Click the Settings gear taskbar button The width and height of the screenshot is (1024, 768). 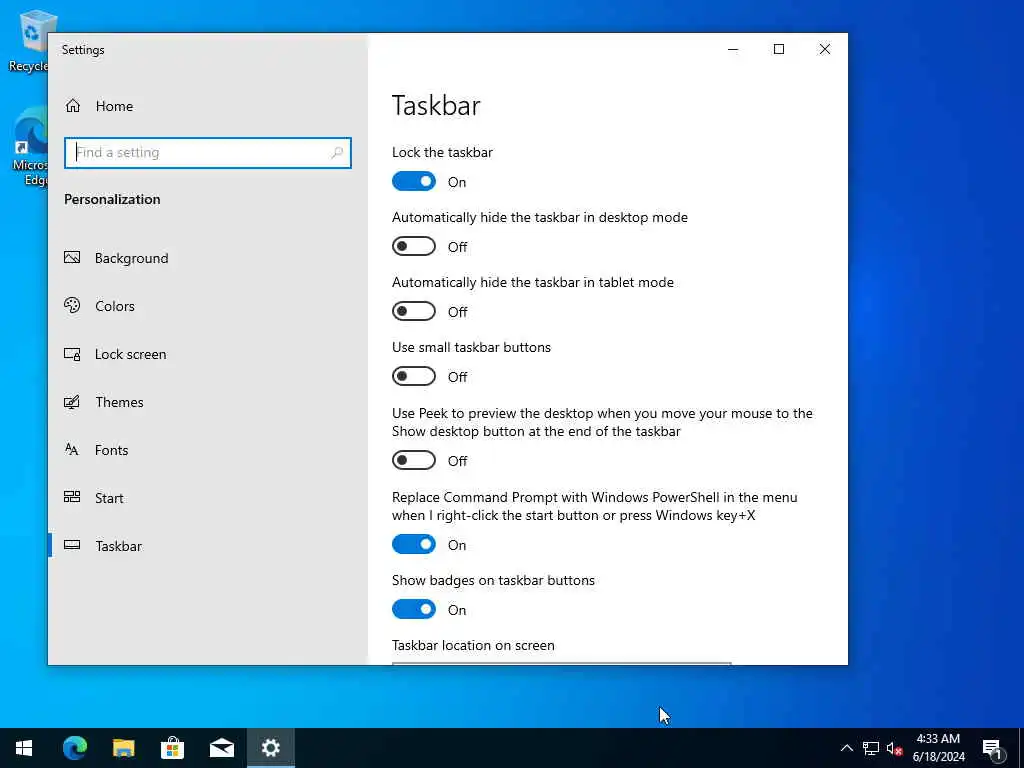[x=270, y=748]
